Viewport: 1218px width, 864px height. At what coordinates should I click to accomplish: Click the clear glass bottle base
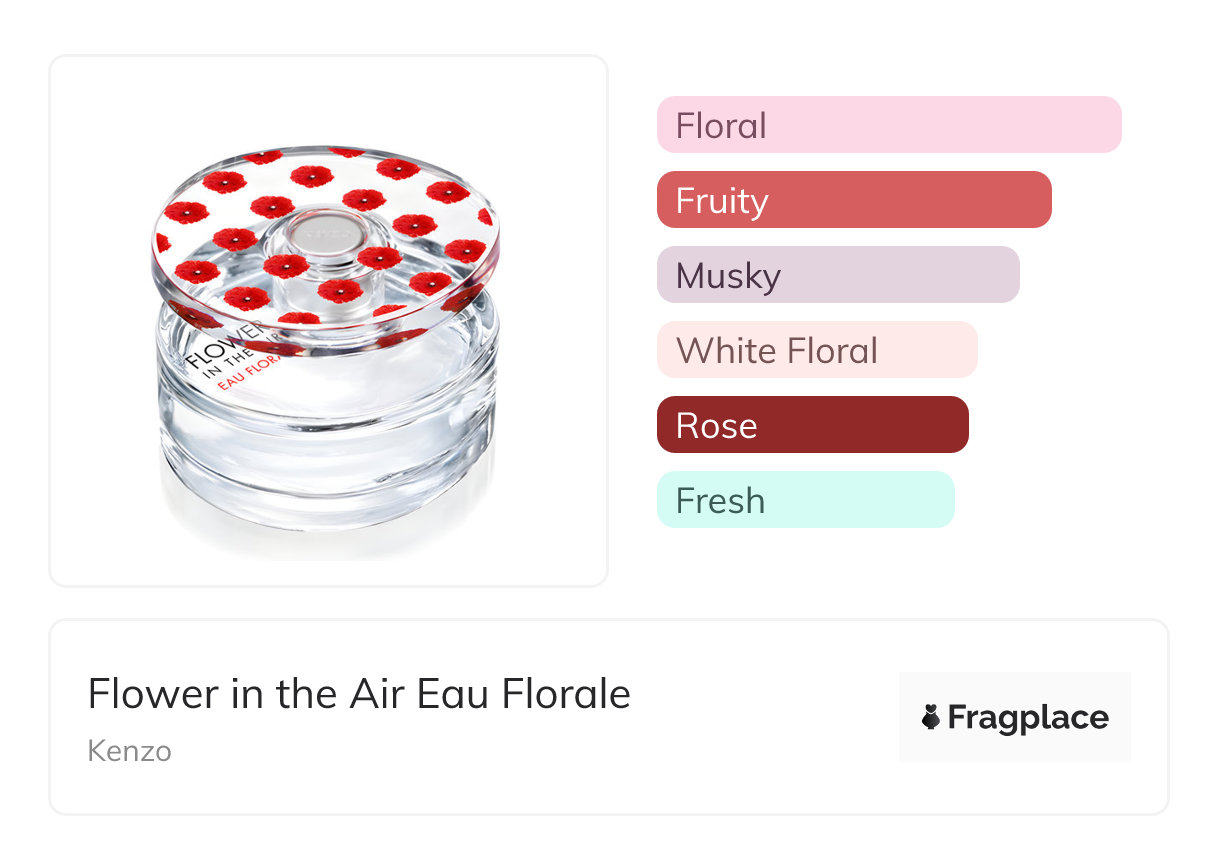pyautogui.click(x=328, y=450)
